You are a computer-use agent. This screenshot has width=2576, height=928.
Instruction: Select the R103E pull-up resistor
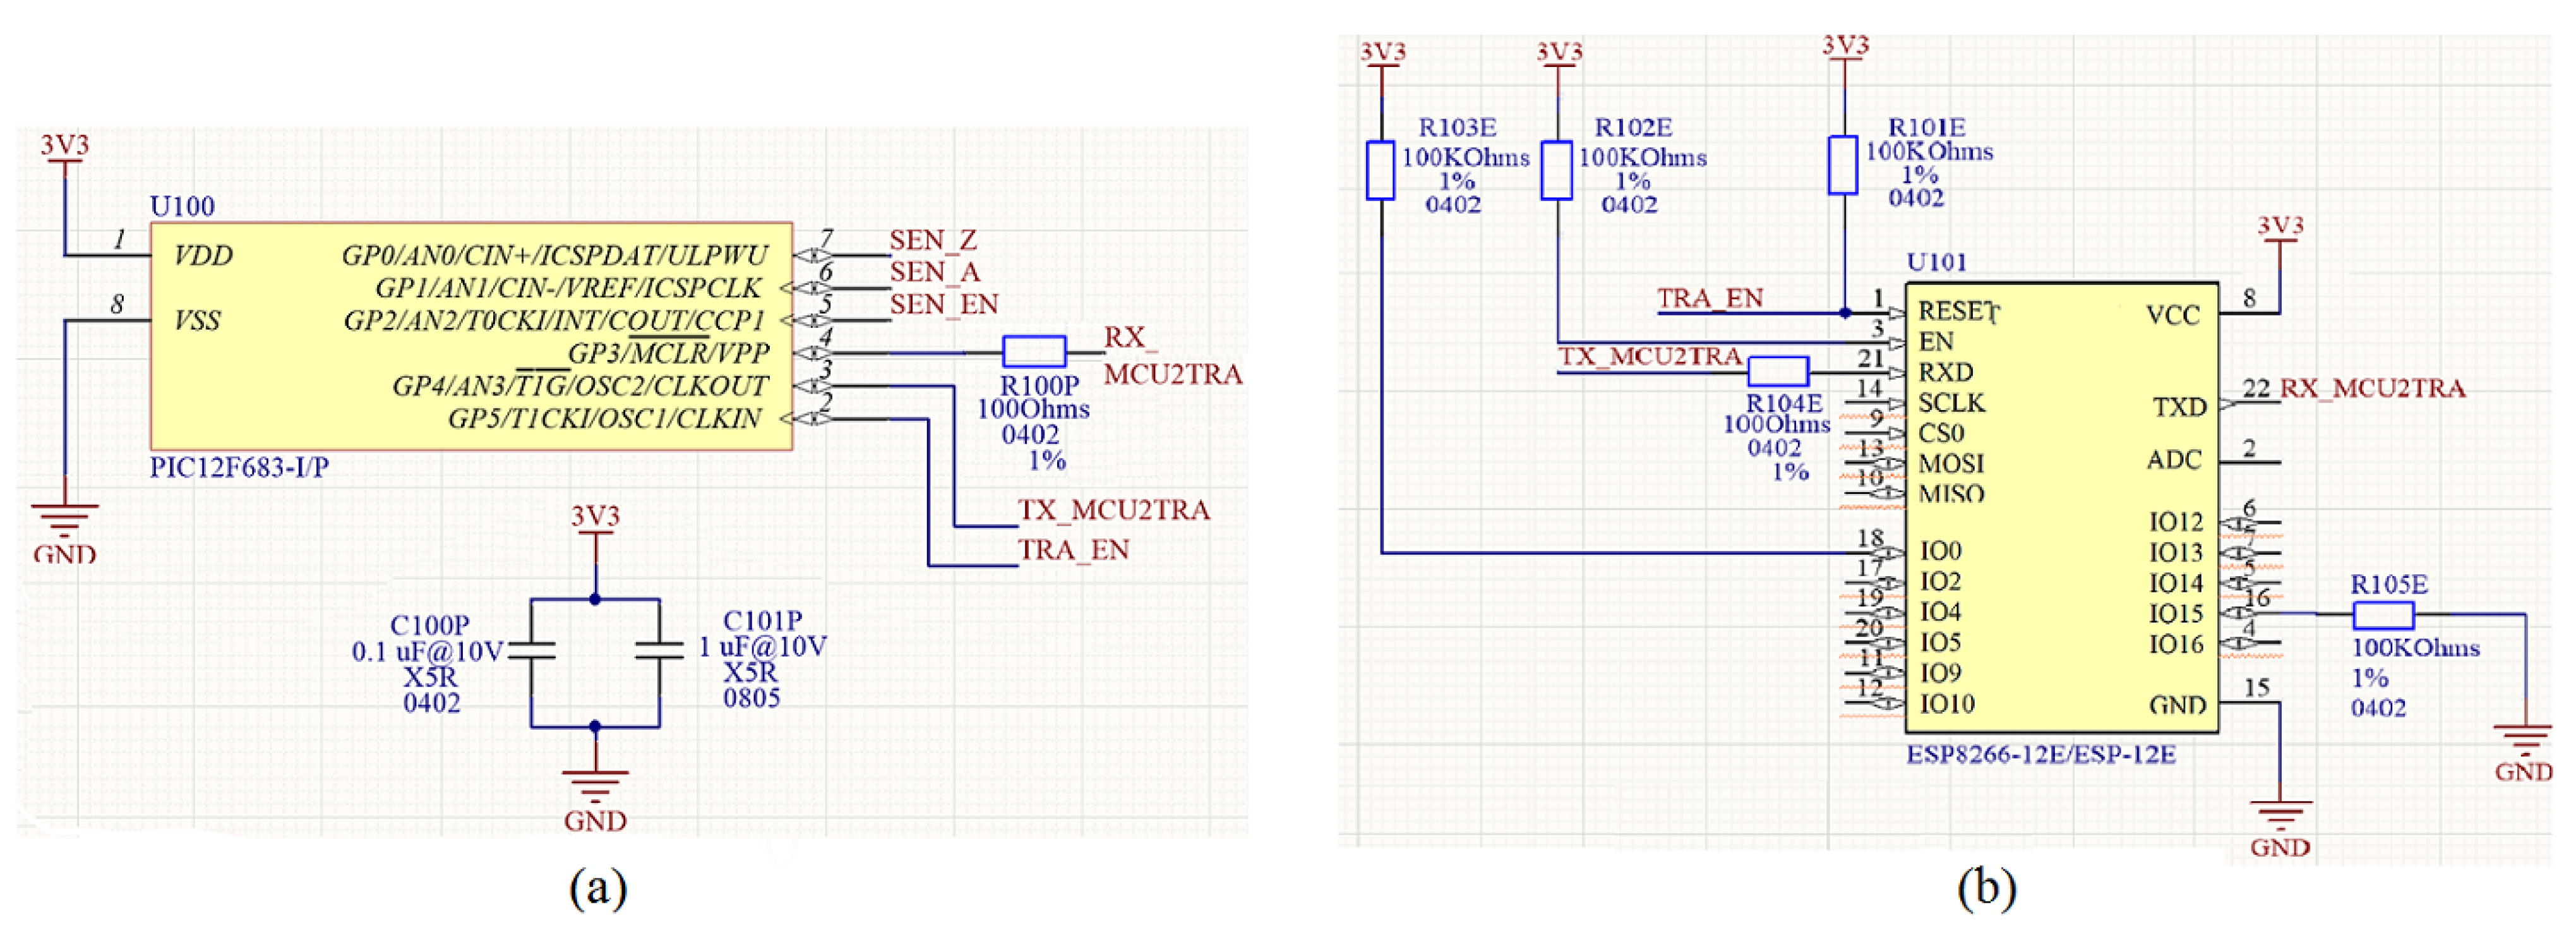1380,170
